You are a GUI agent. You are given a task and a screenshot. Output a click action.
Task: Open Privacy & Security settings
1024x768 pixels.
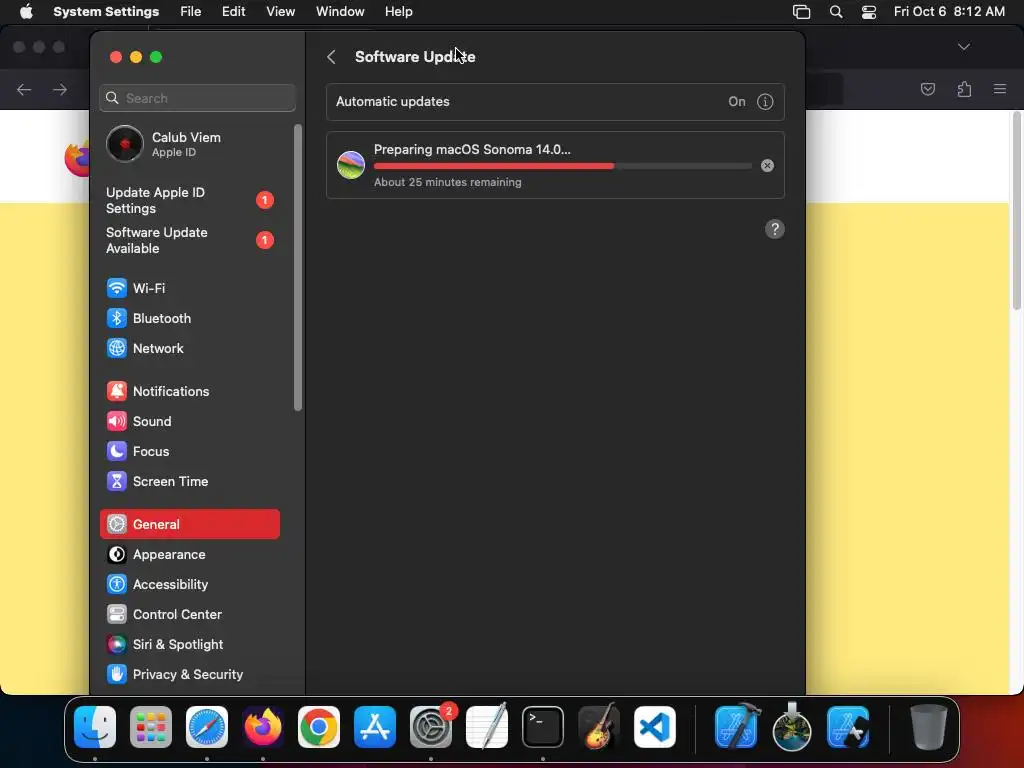[190, 675]
